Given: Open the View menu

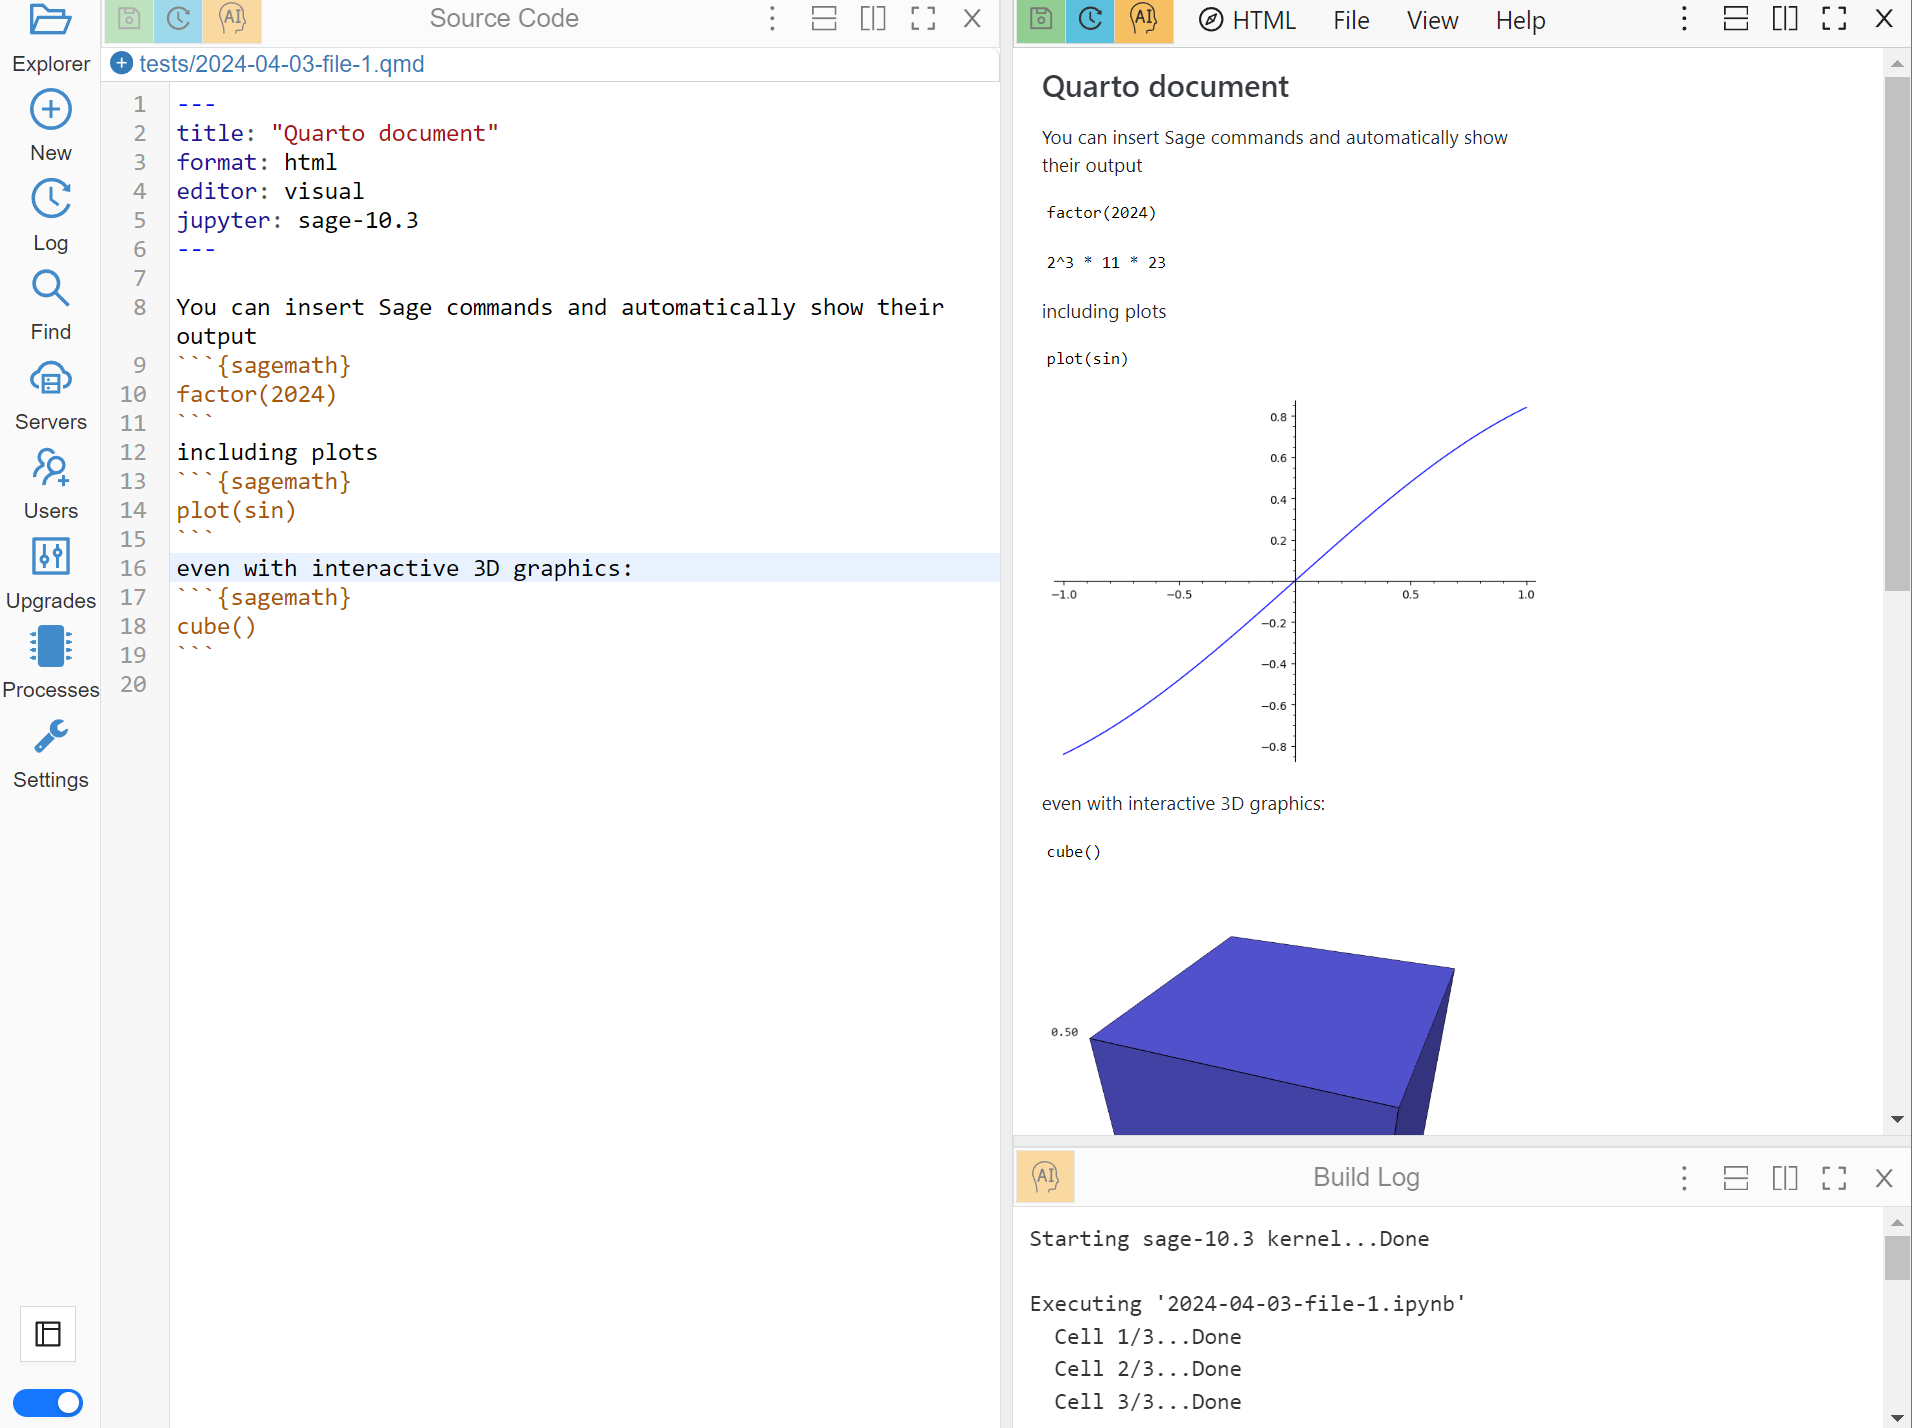Looking at the screenshot, I should click(x=1432, y=21).
